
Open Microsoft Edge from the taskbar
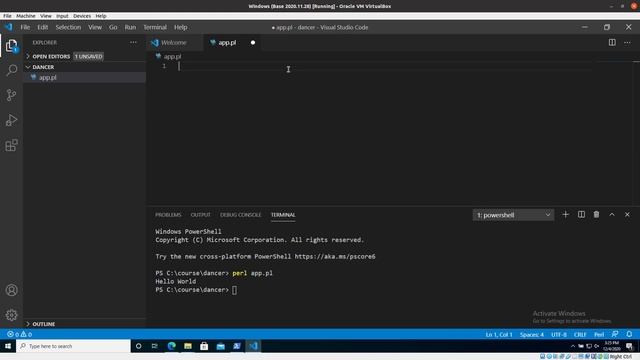171,346
